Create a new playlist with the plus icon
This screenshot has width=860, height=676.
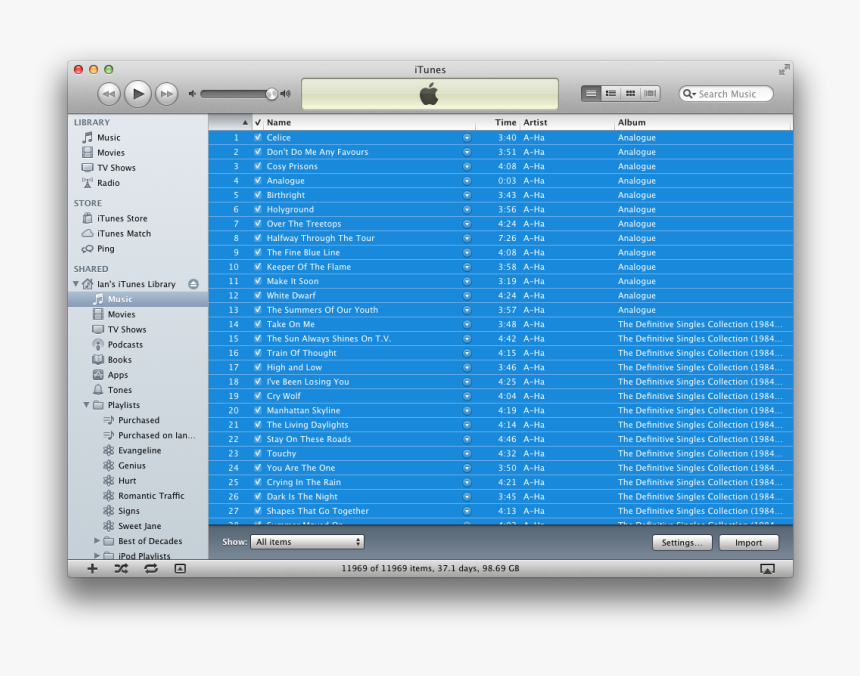pos(92,568)
